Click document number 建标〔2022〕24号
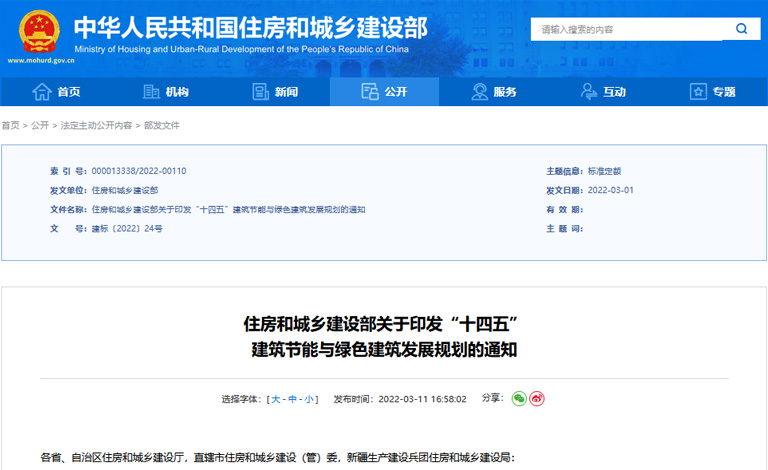768x470 pixels. coord(127,229)
